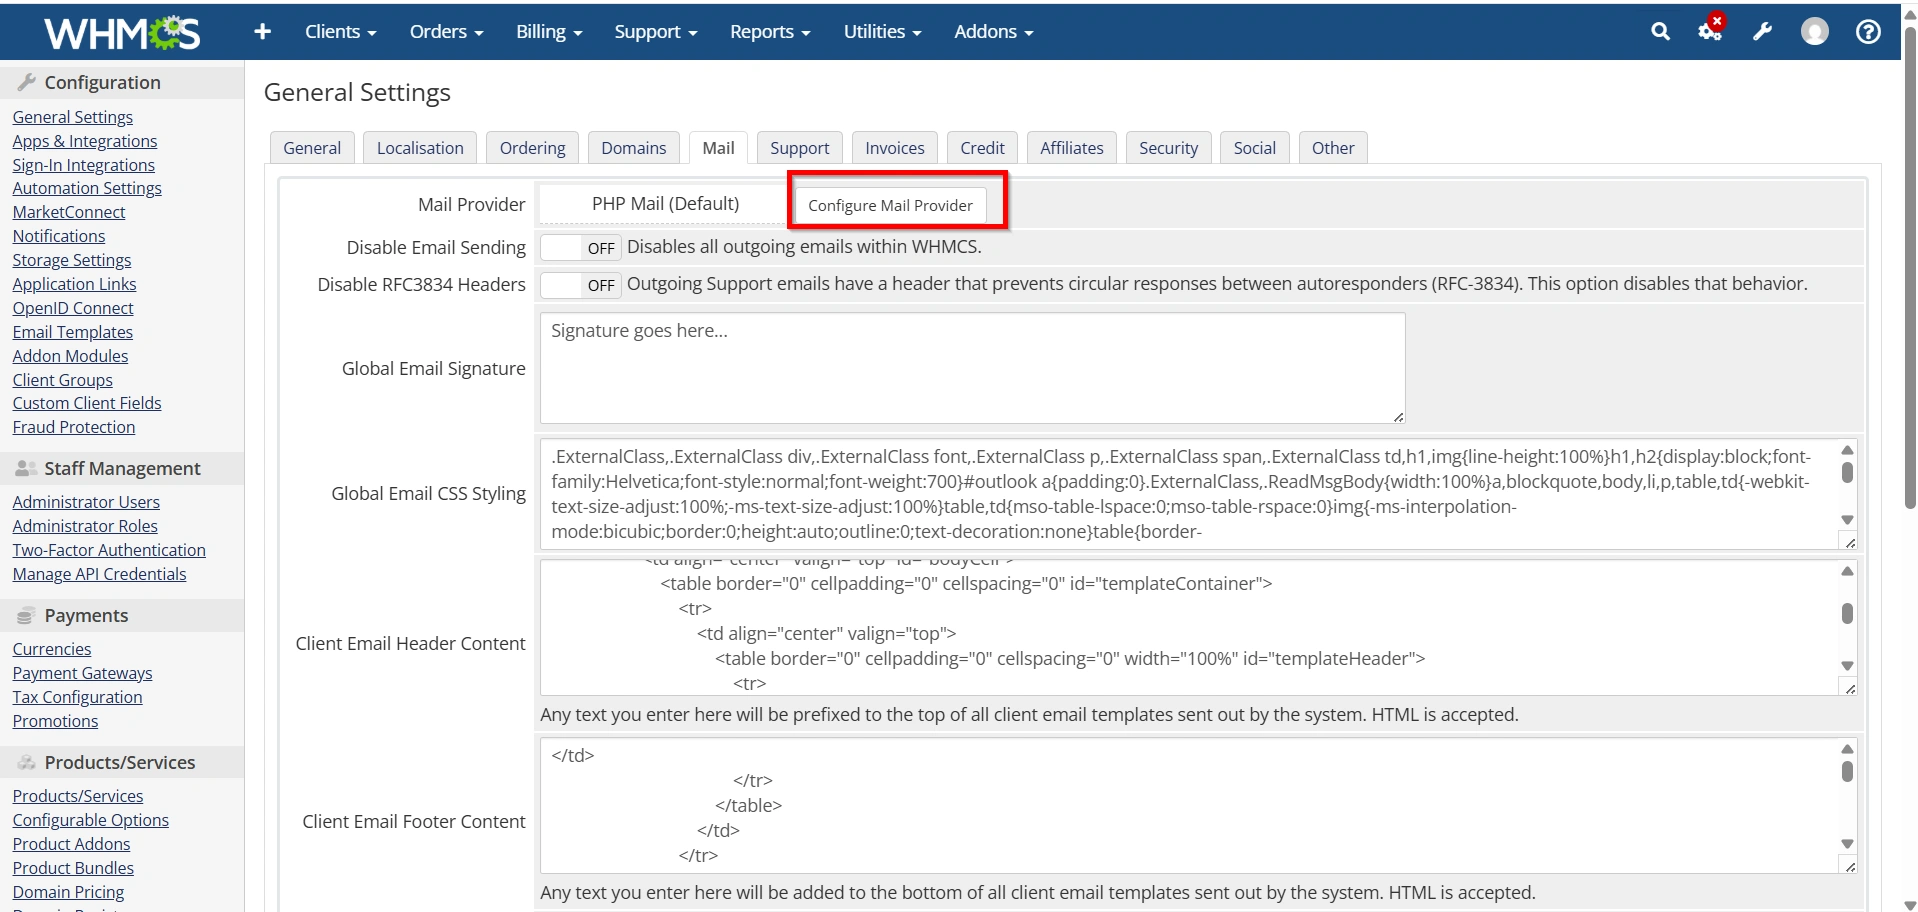Open Apps & Integrations link
The width and height of the screenshot is (1918, 912).
point(85,141)
